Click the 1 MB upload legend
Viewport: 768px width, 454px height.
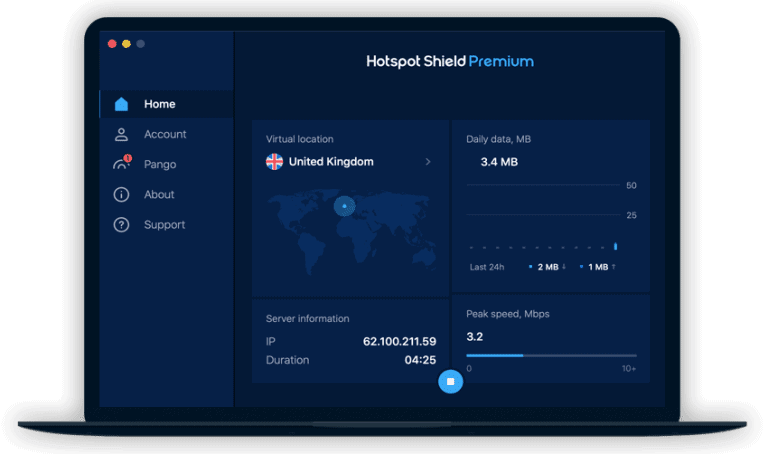pos(598,267)
